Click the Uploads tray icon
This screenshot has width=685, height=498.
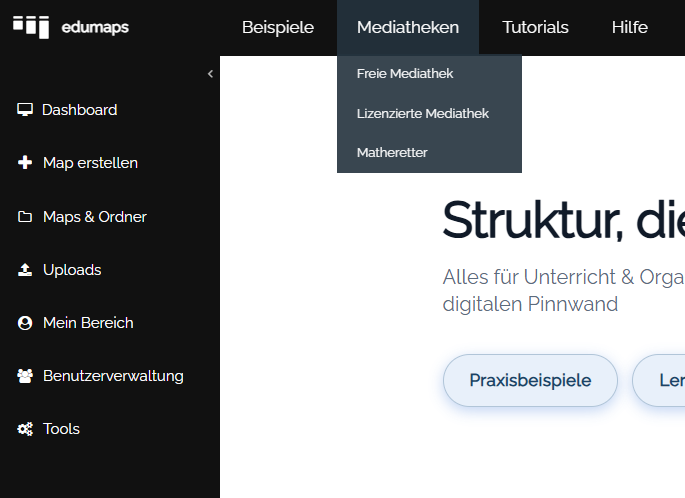25,270
